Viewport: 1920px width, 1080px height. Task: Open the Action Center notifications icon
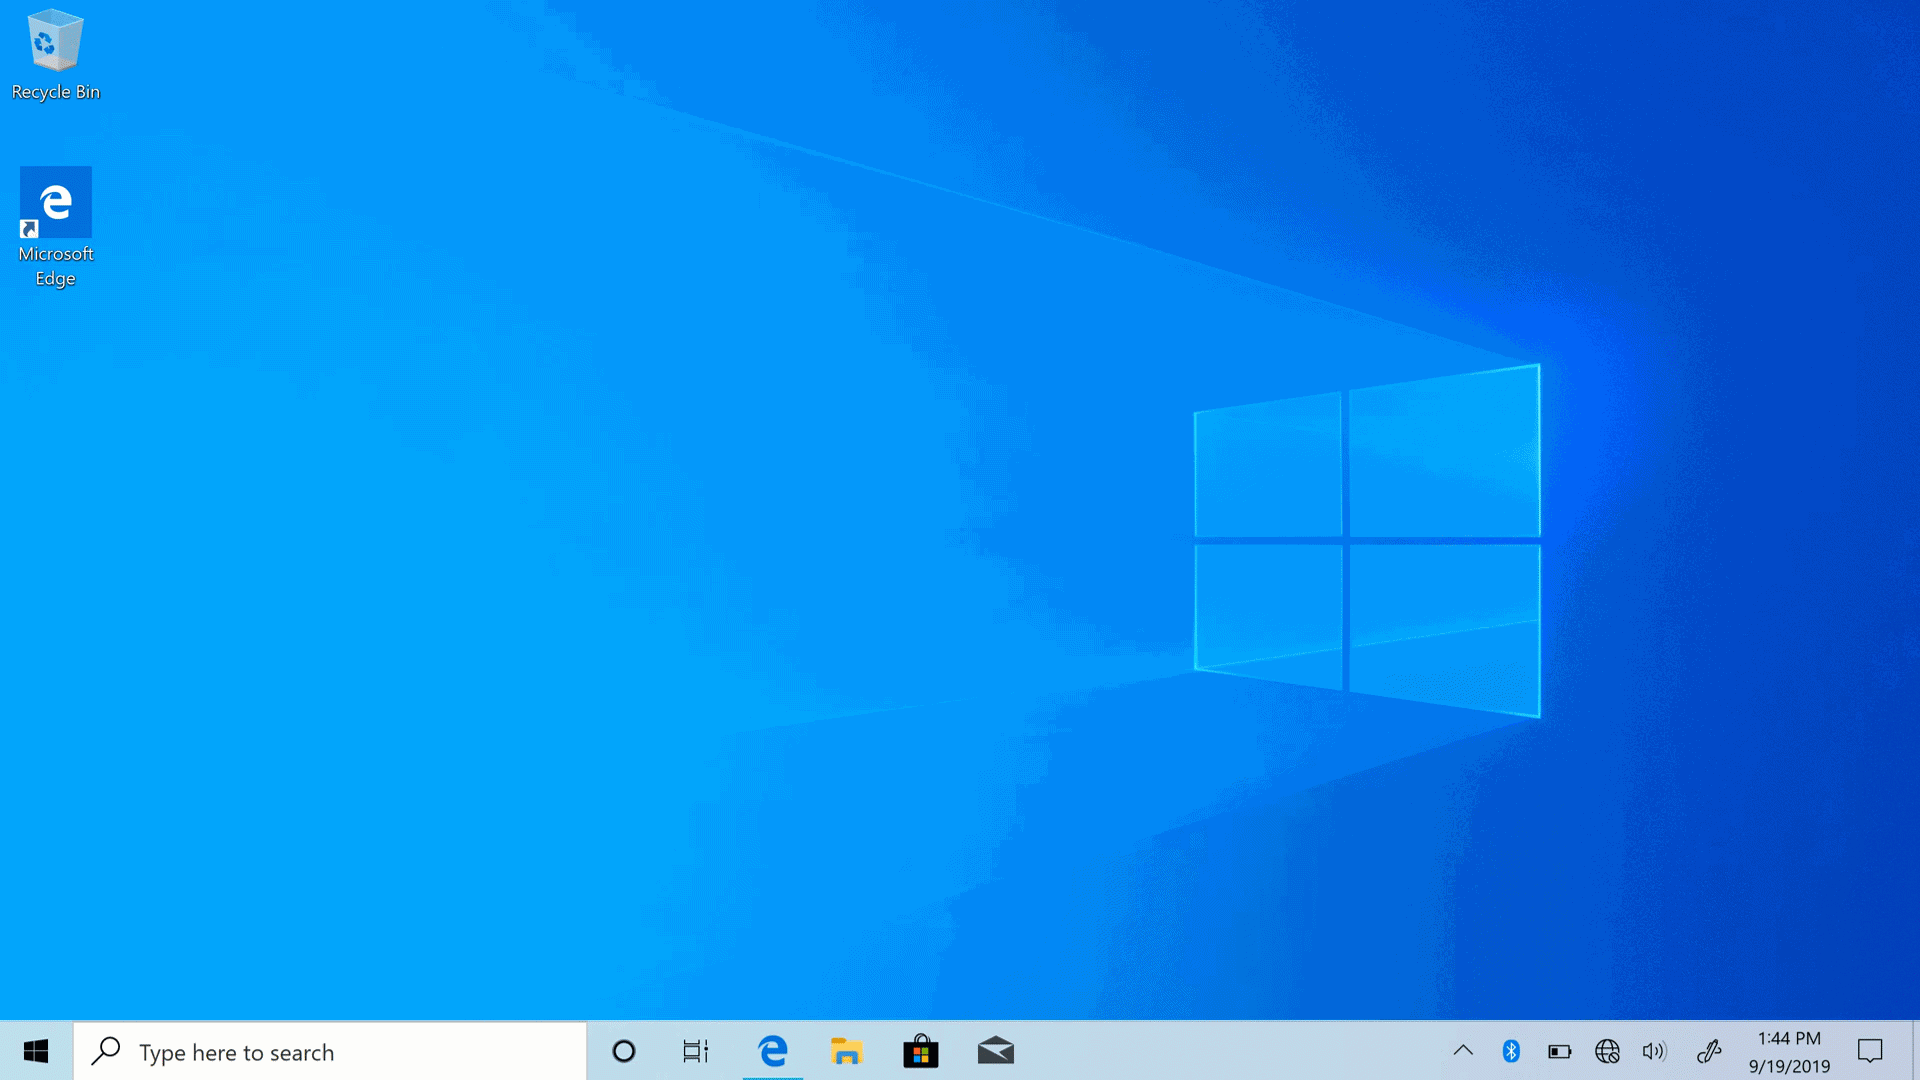click(1870, 1051)
